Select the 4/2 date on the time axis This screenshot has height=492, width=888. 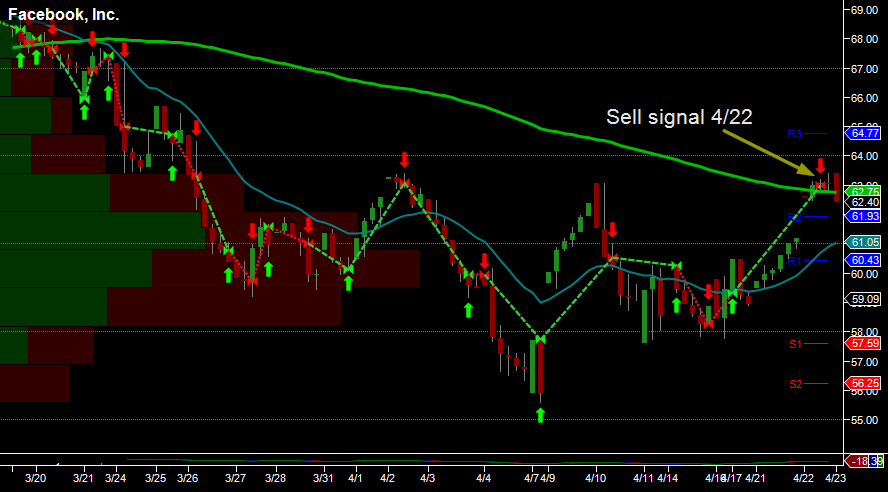pos(387,478)
